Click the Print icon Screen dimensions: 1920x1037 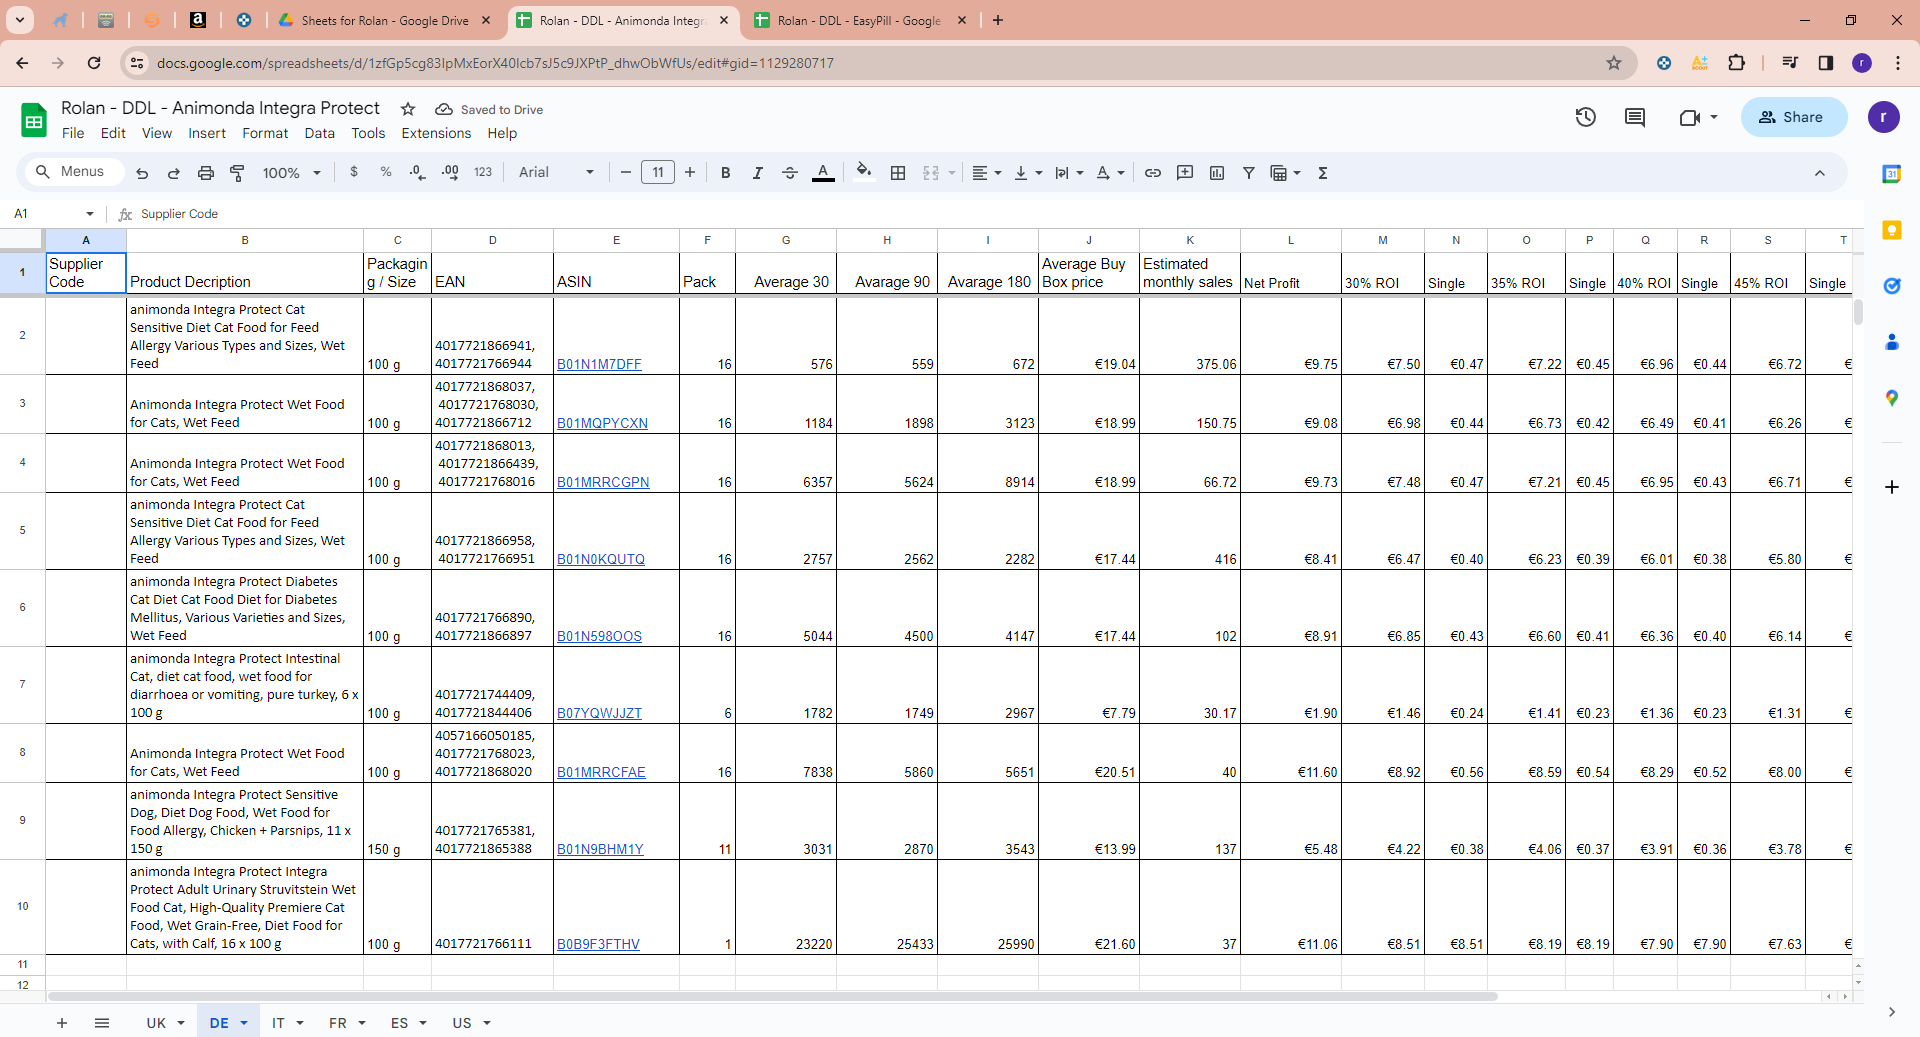point(206,173)
